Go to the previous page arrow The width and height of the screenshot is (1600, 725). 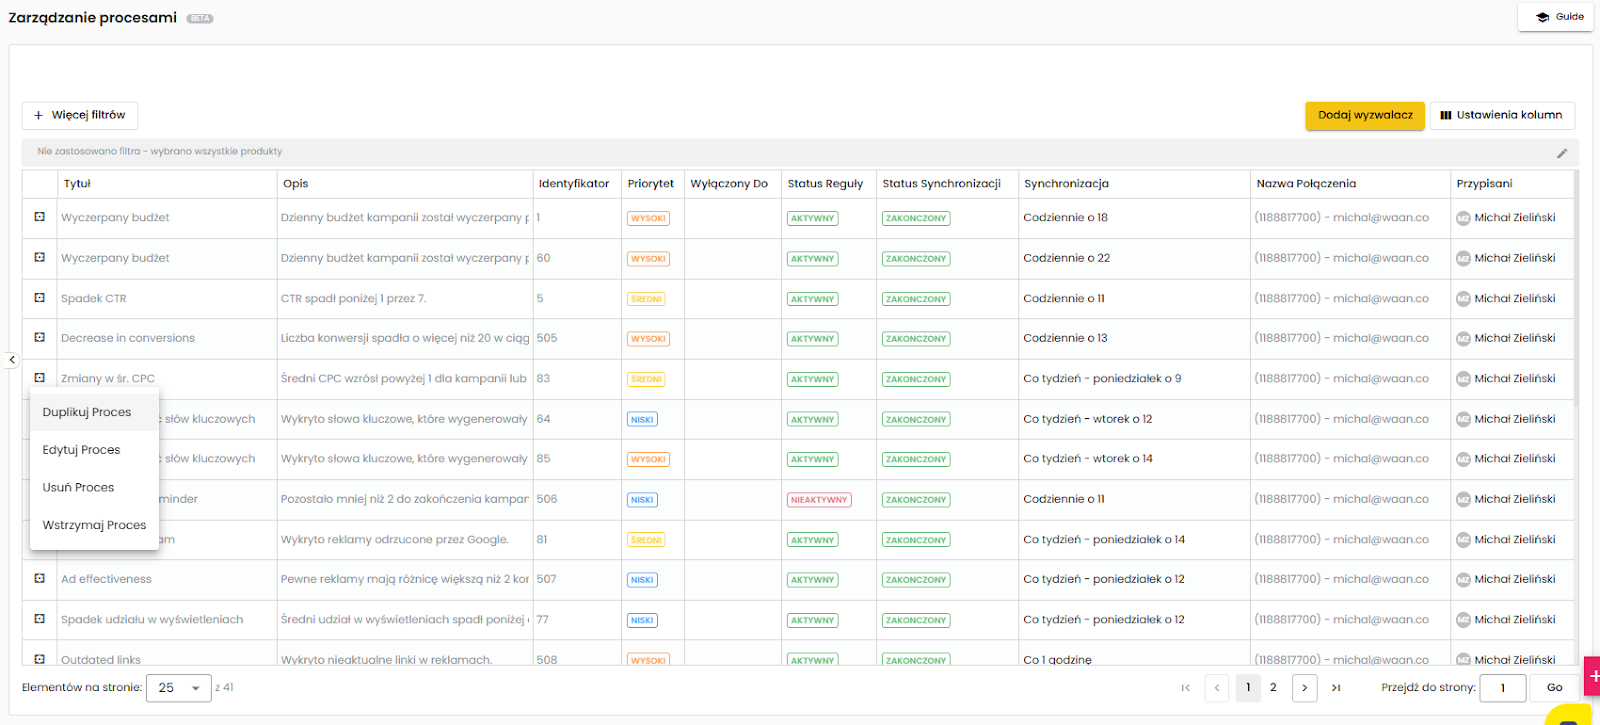(x=1217, y=688)
